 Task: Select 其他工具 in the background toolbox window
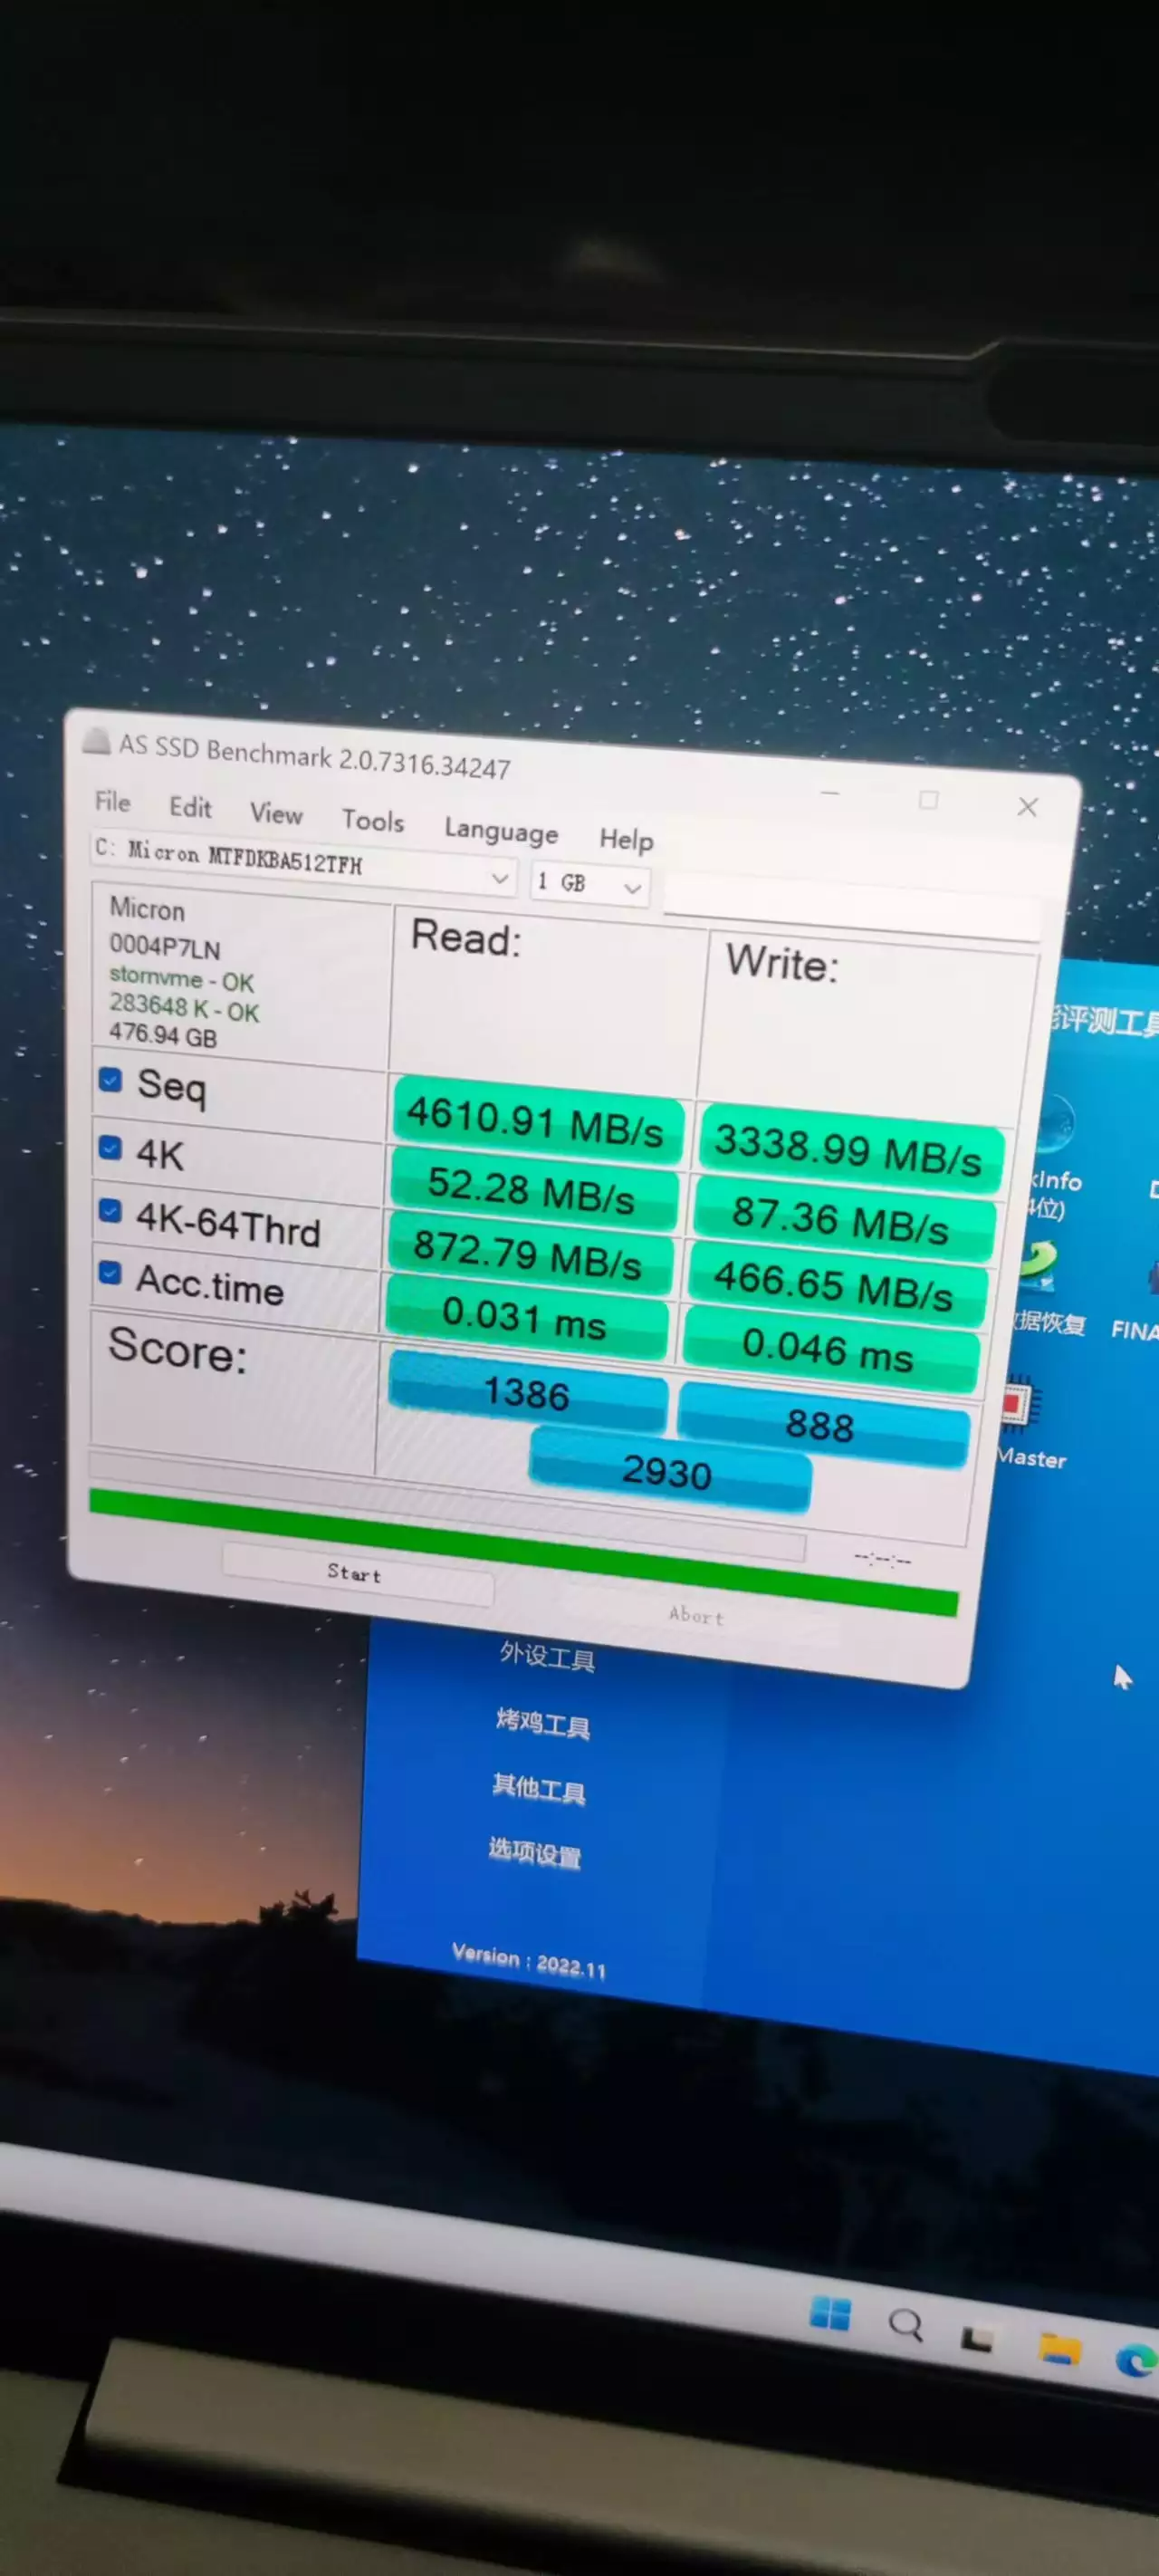[538, 1789]
